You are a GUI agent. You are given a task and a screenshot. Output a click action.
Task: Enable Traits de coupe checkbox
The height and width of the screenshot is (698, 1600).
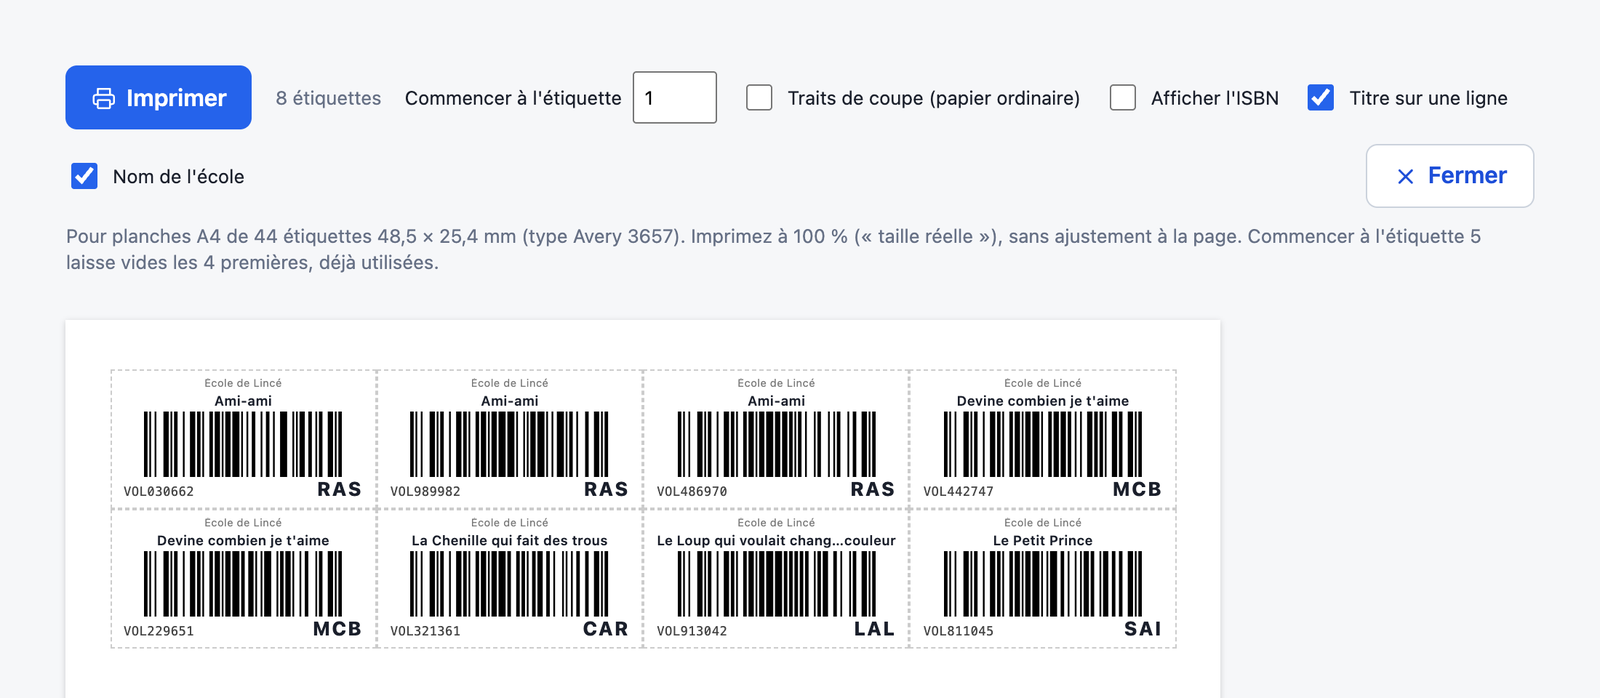760,98
